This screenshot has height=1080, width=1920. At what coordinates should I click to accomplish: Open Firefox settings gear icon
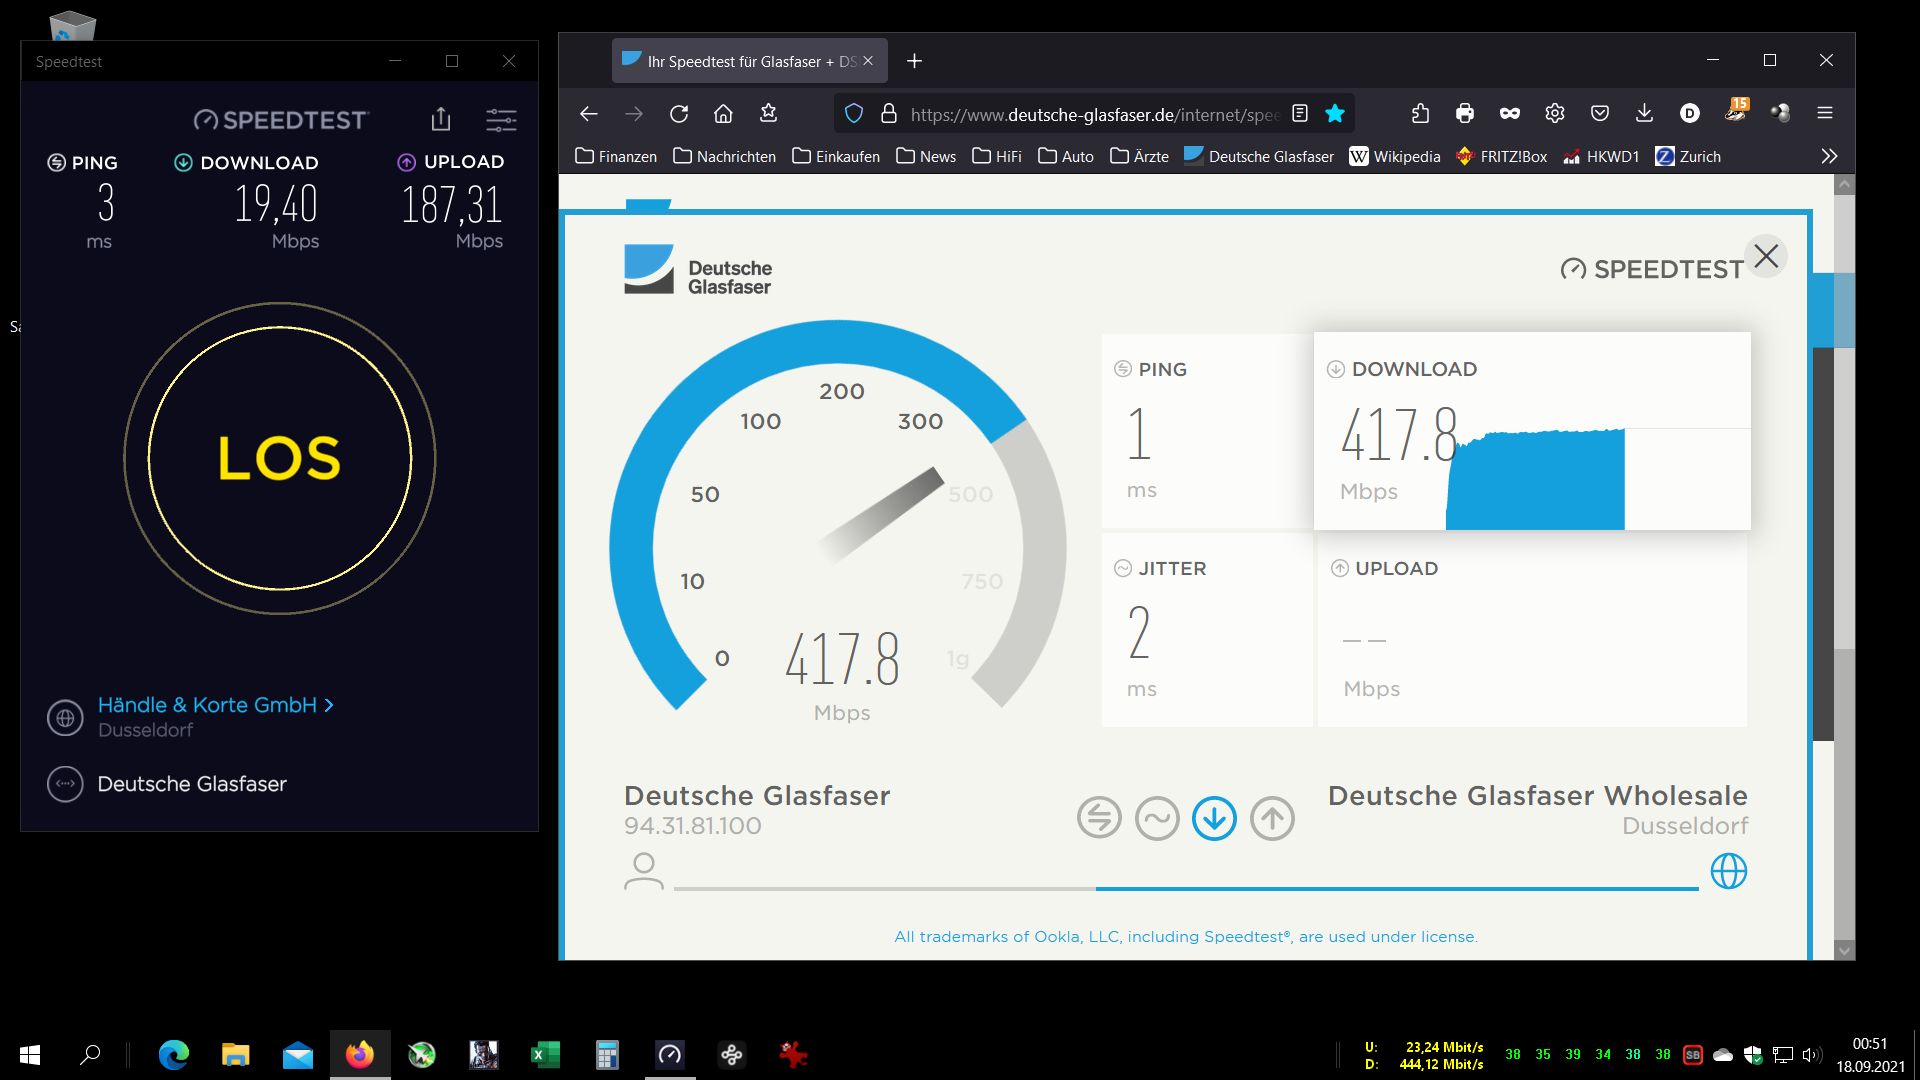click(1555, 113)
